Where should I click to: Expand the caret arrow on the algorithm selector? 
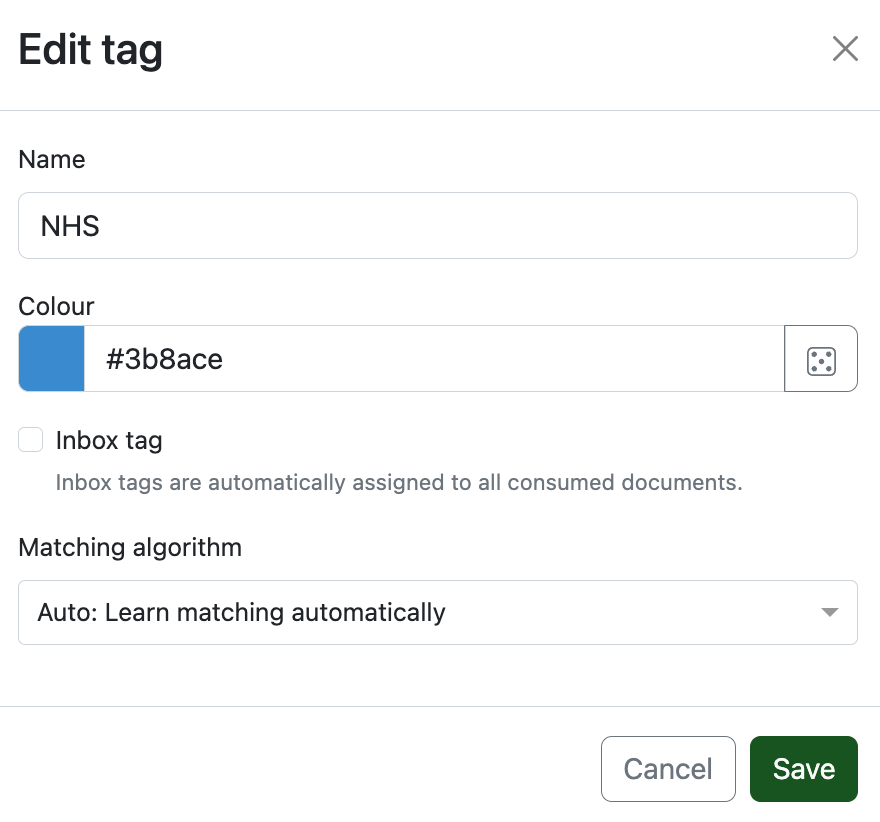(829, 612)
